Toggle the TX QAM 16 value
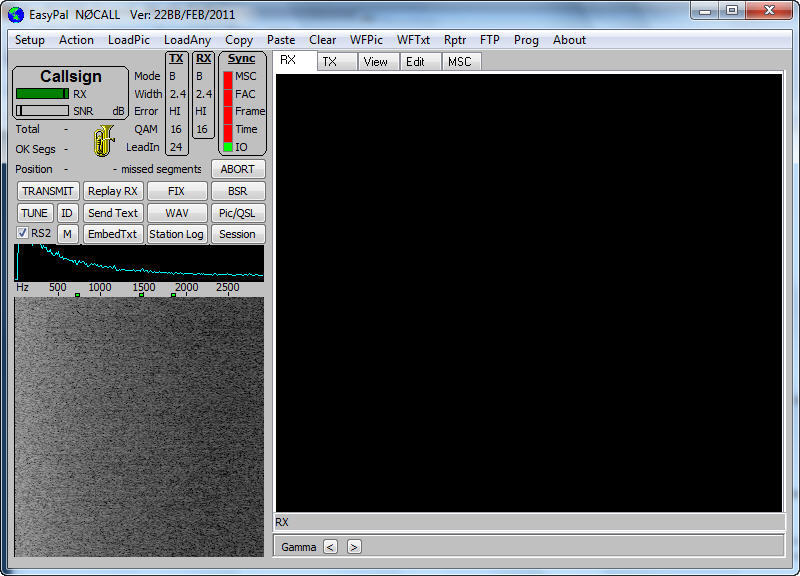Image resolution: width=800 pixels, height=576 pixels. pos(176,129)
